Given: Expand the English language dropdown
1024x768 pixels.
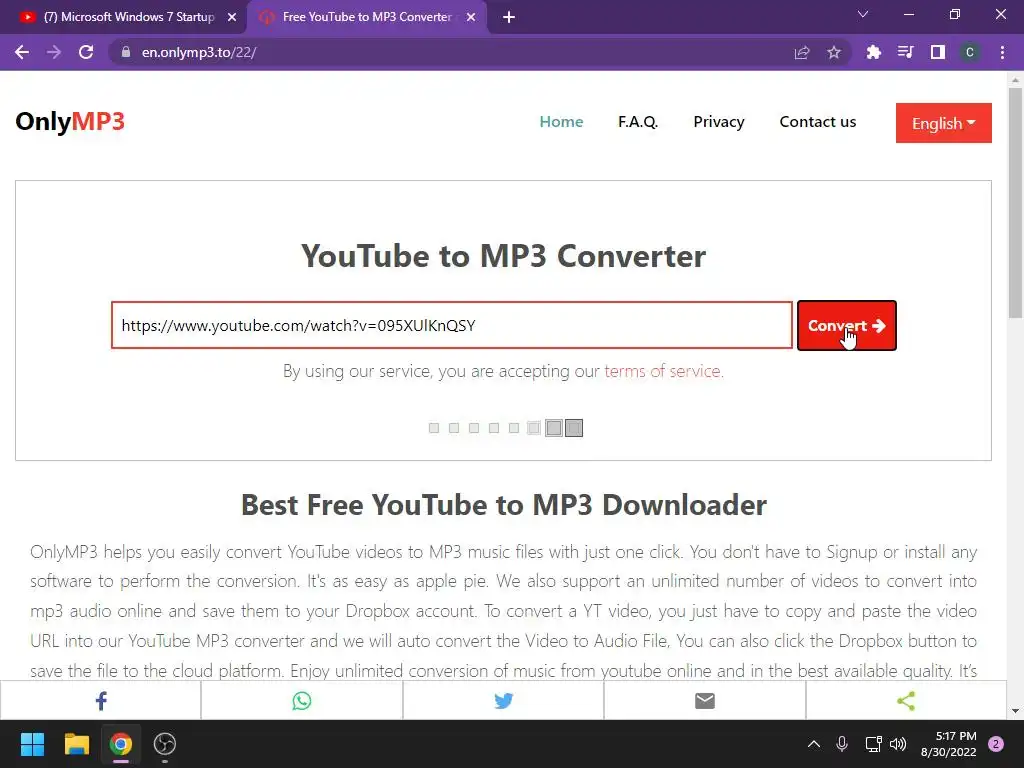Looking at the screenshot, I should [x=944, y=123].
